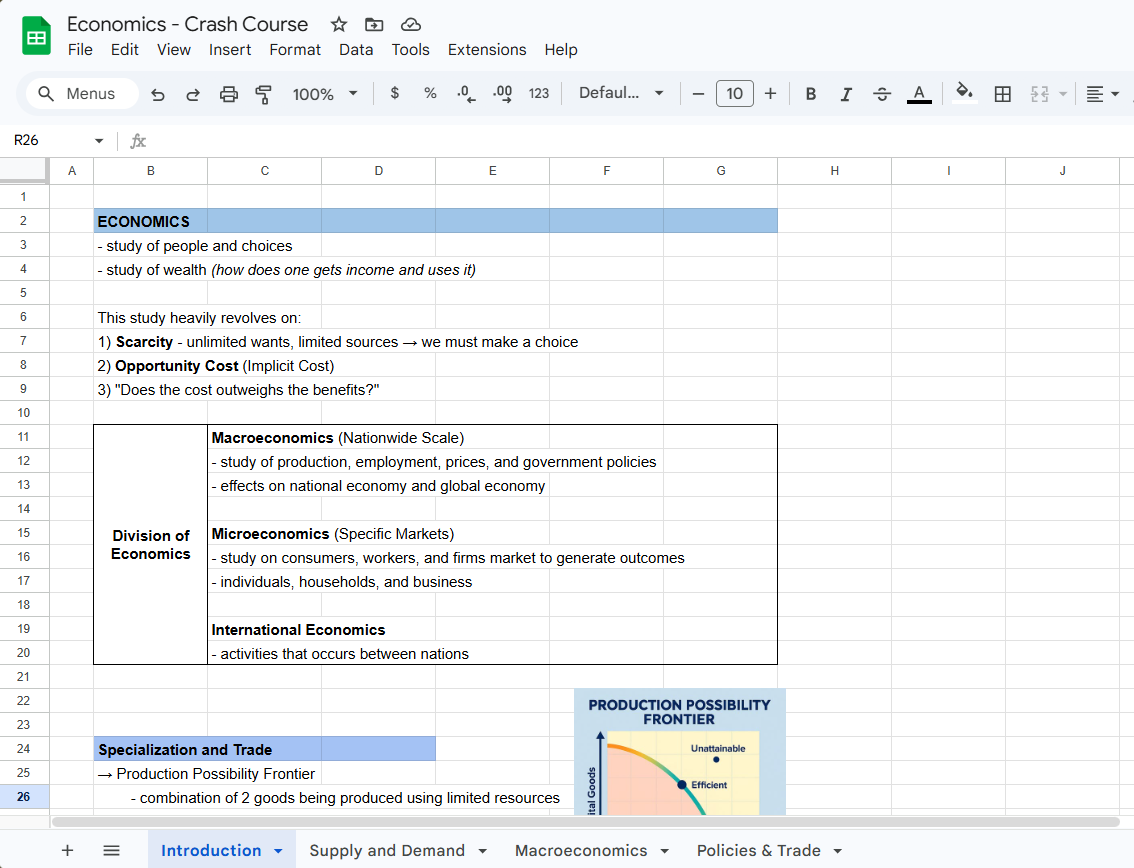Open the fill color picker
The image size is (1134, 868).
(964, 93)
